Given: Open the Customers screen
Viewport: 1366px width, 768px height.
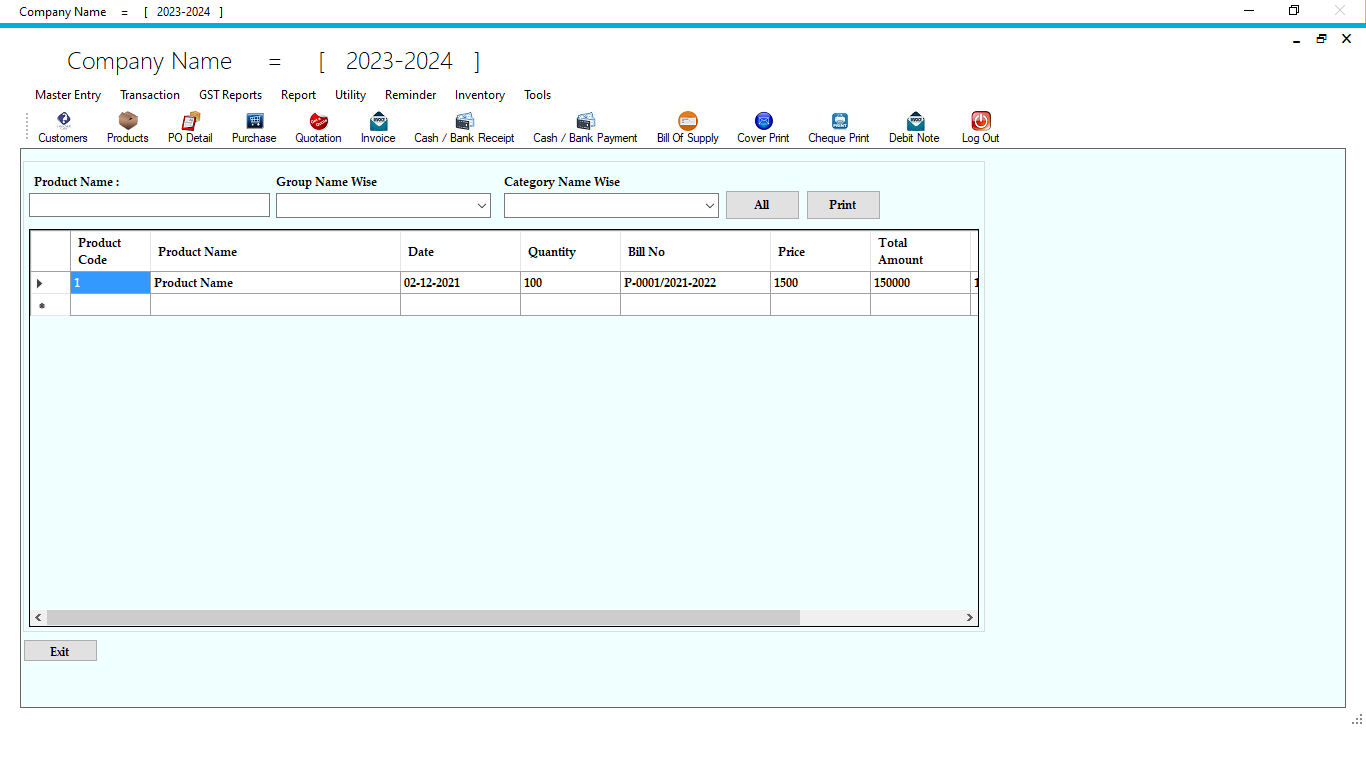Looking at the screenshot, I should coord(62,127).
